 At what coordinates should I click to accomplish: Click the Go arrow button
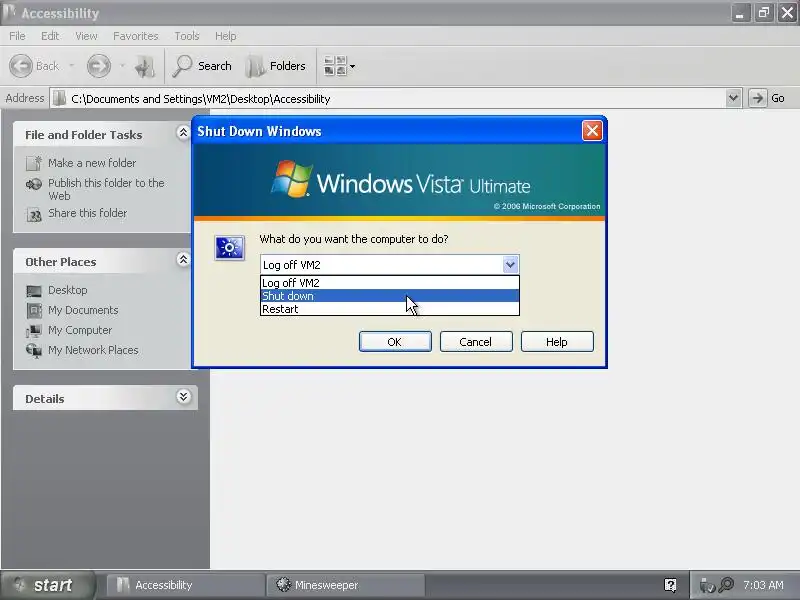tap(758, 98)
